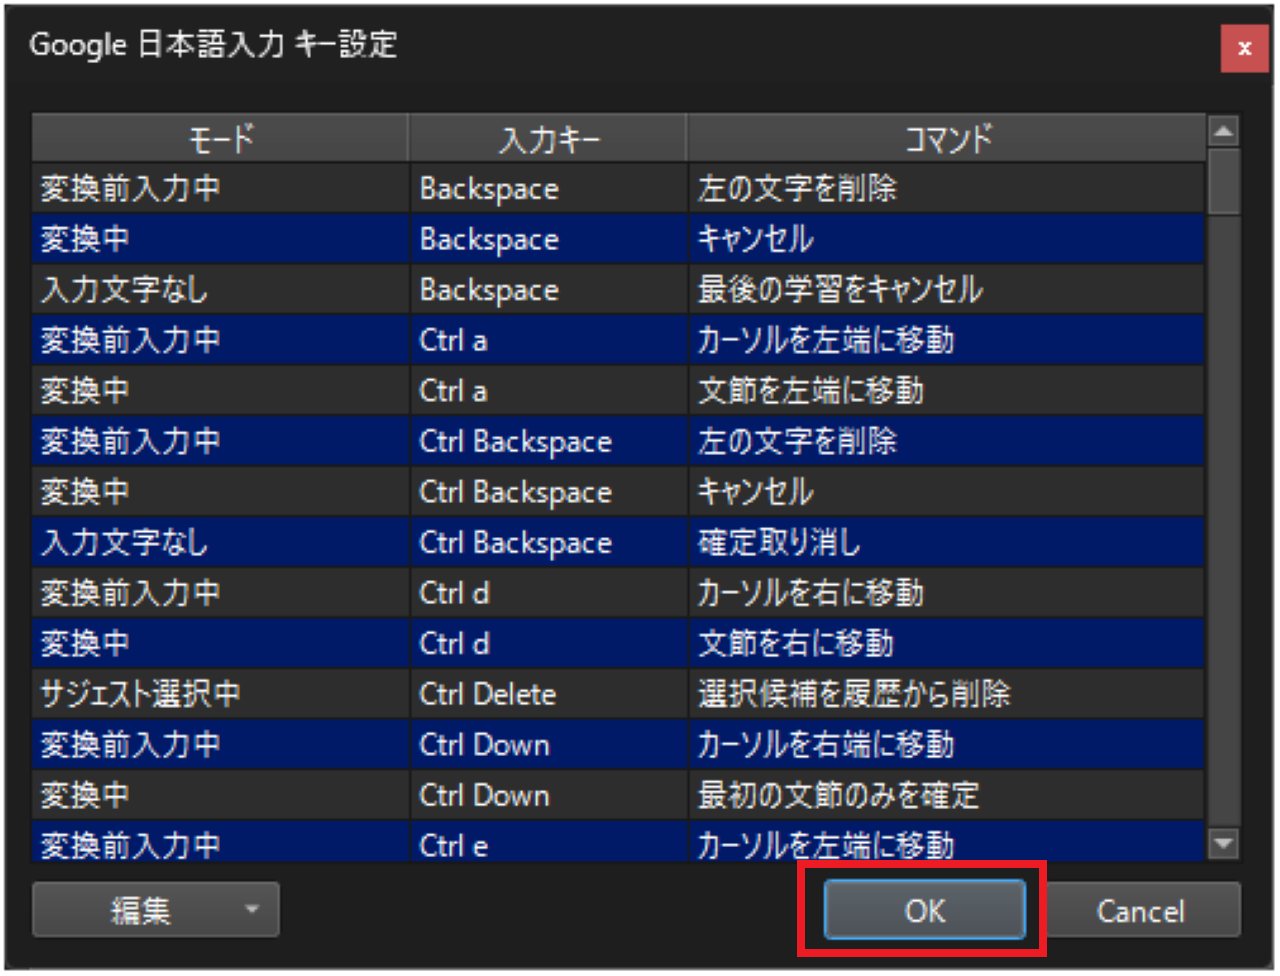The width and height of the screenshot is (1280, 976).
Task: Select the Ctrl Down 最初の文節のみを確定 row
Action: point(400,795)
